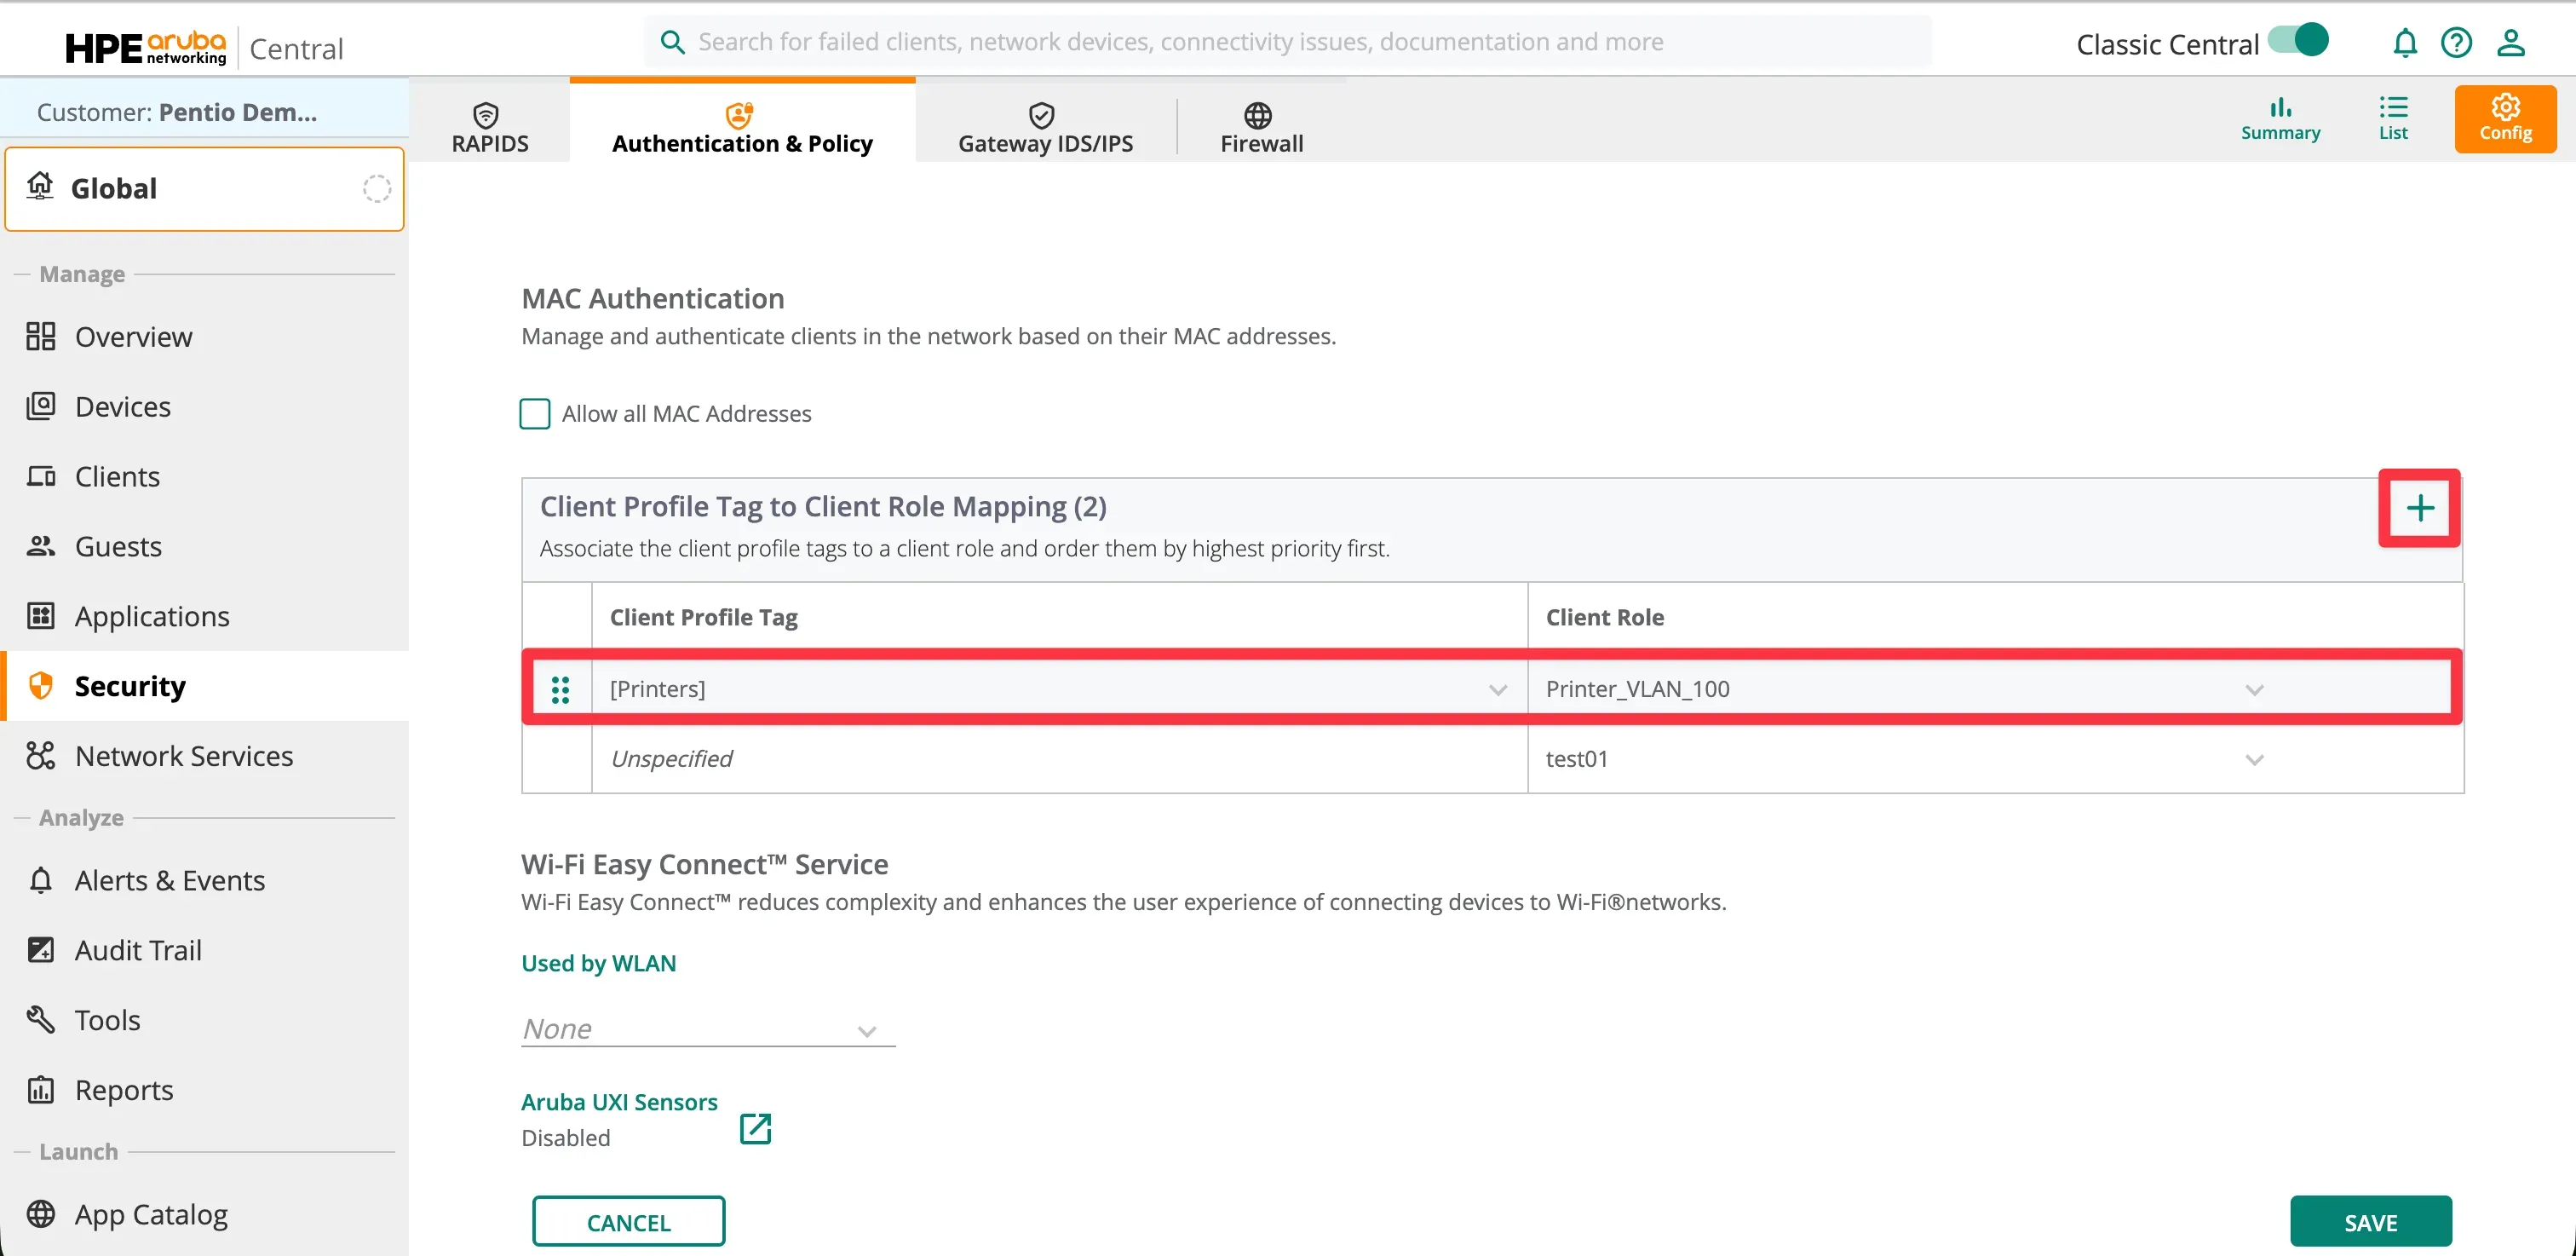This screenshot has height=1256, width=2576.
Task: Click the CANCEL button
Action: [628, 1222]
